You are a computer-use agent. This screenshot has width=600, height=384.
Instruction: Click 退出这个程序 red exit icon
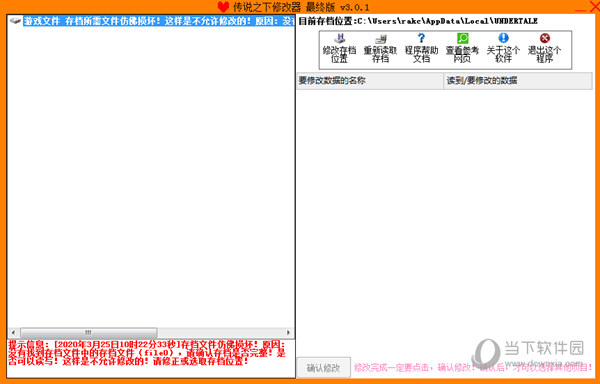tap(545, 48)
